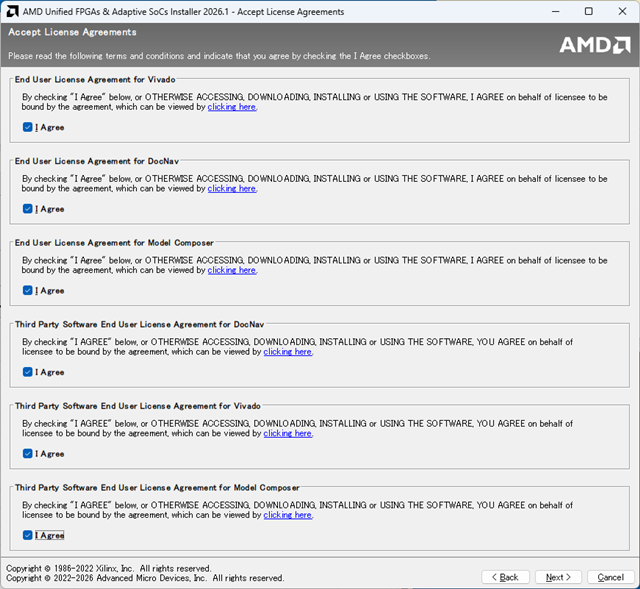Click the AMD logo in the header
The height and width of the screenshot is (589, 640).
click(x=595, y=45)
